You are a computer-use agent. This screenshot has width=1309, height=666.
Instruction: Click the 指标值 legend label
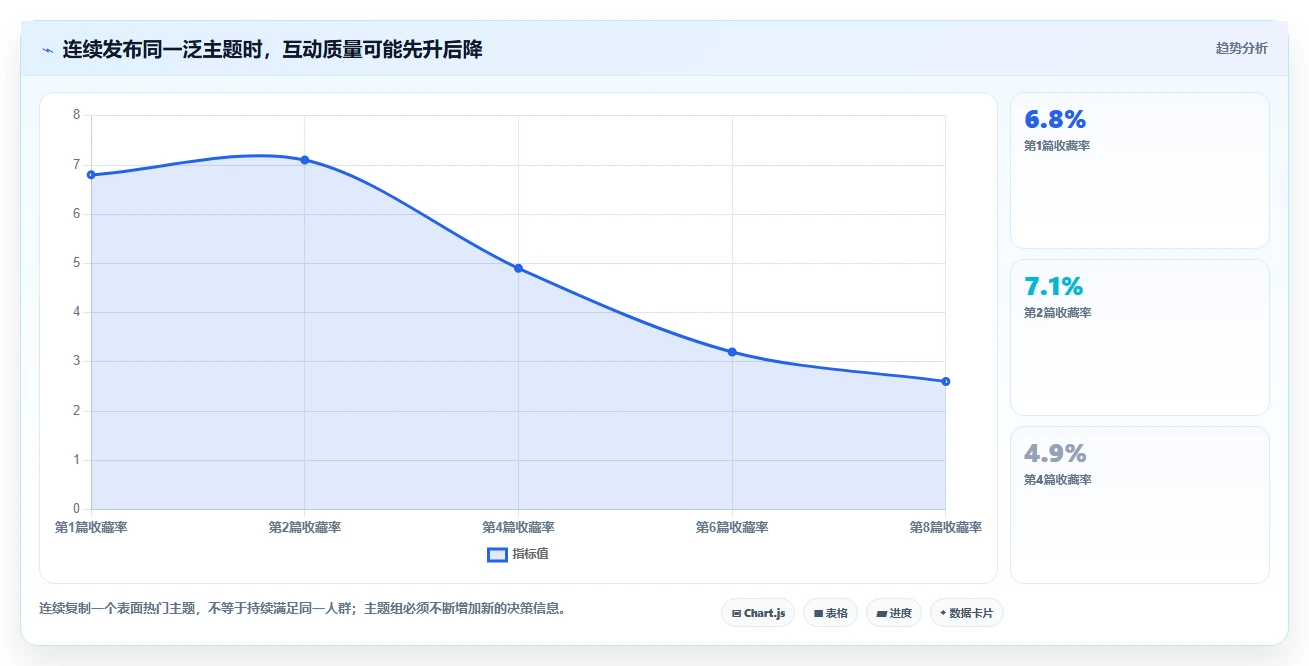[531, 554]
